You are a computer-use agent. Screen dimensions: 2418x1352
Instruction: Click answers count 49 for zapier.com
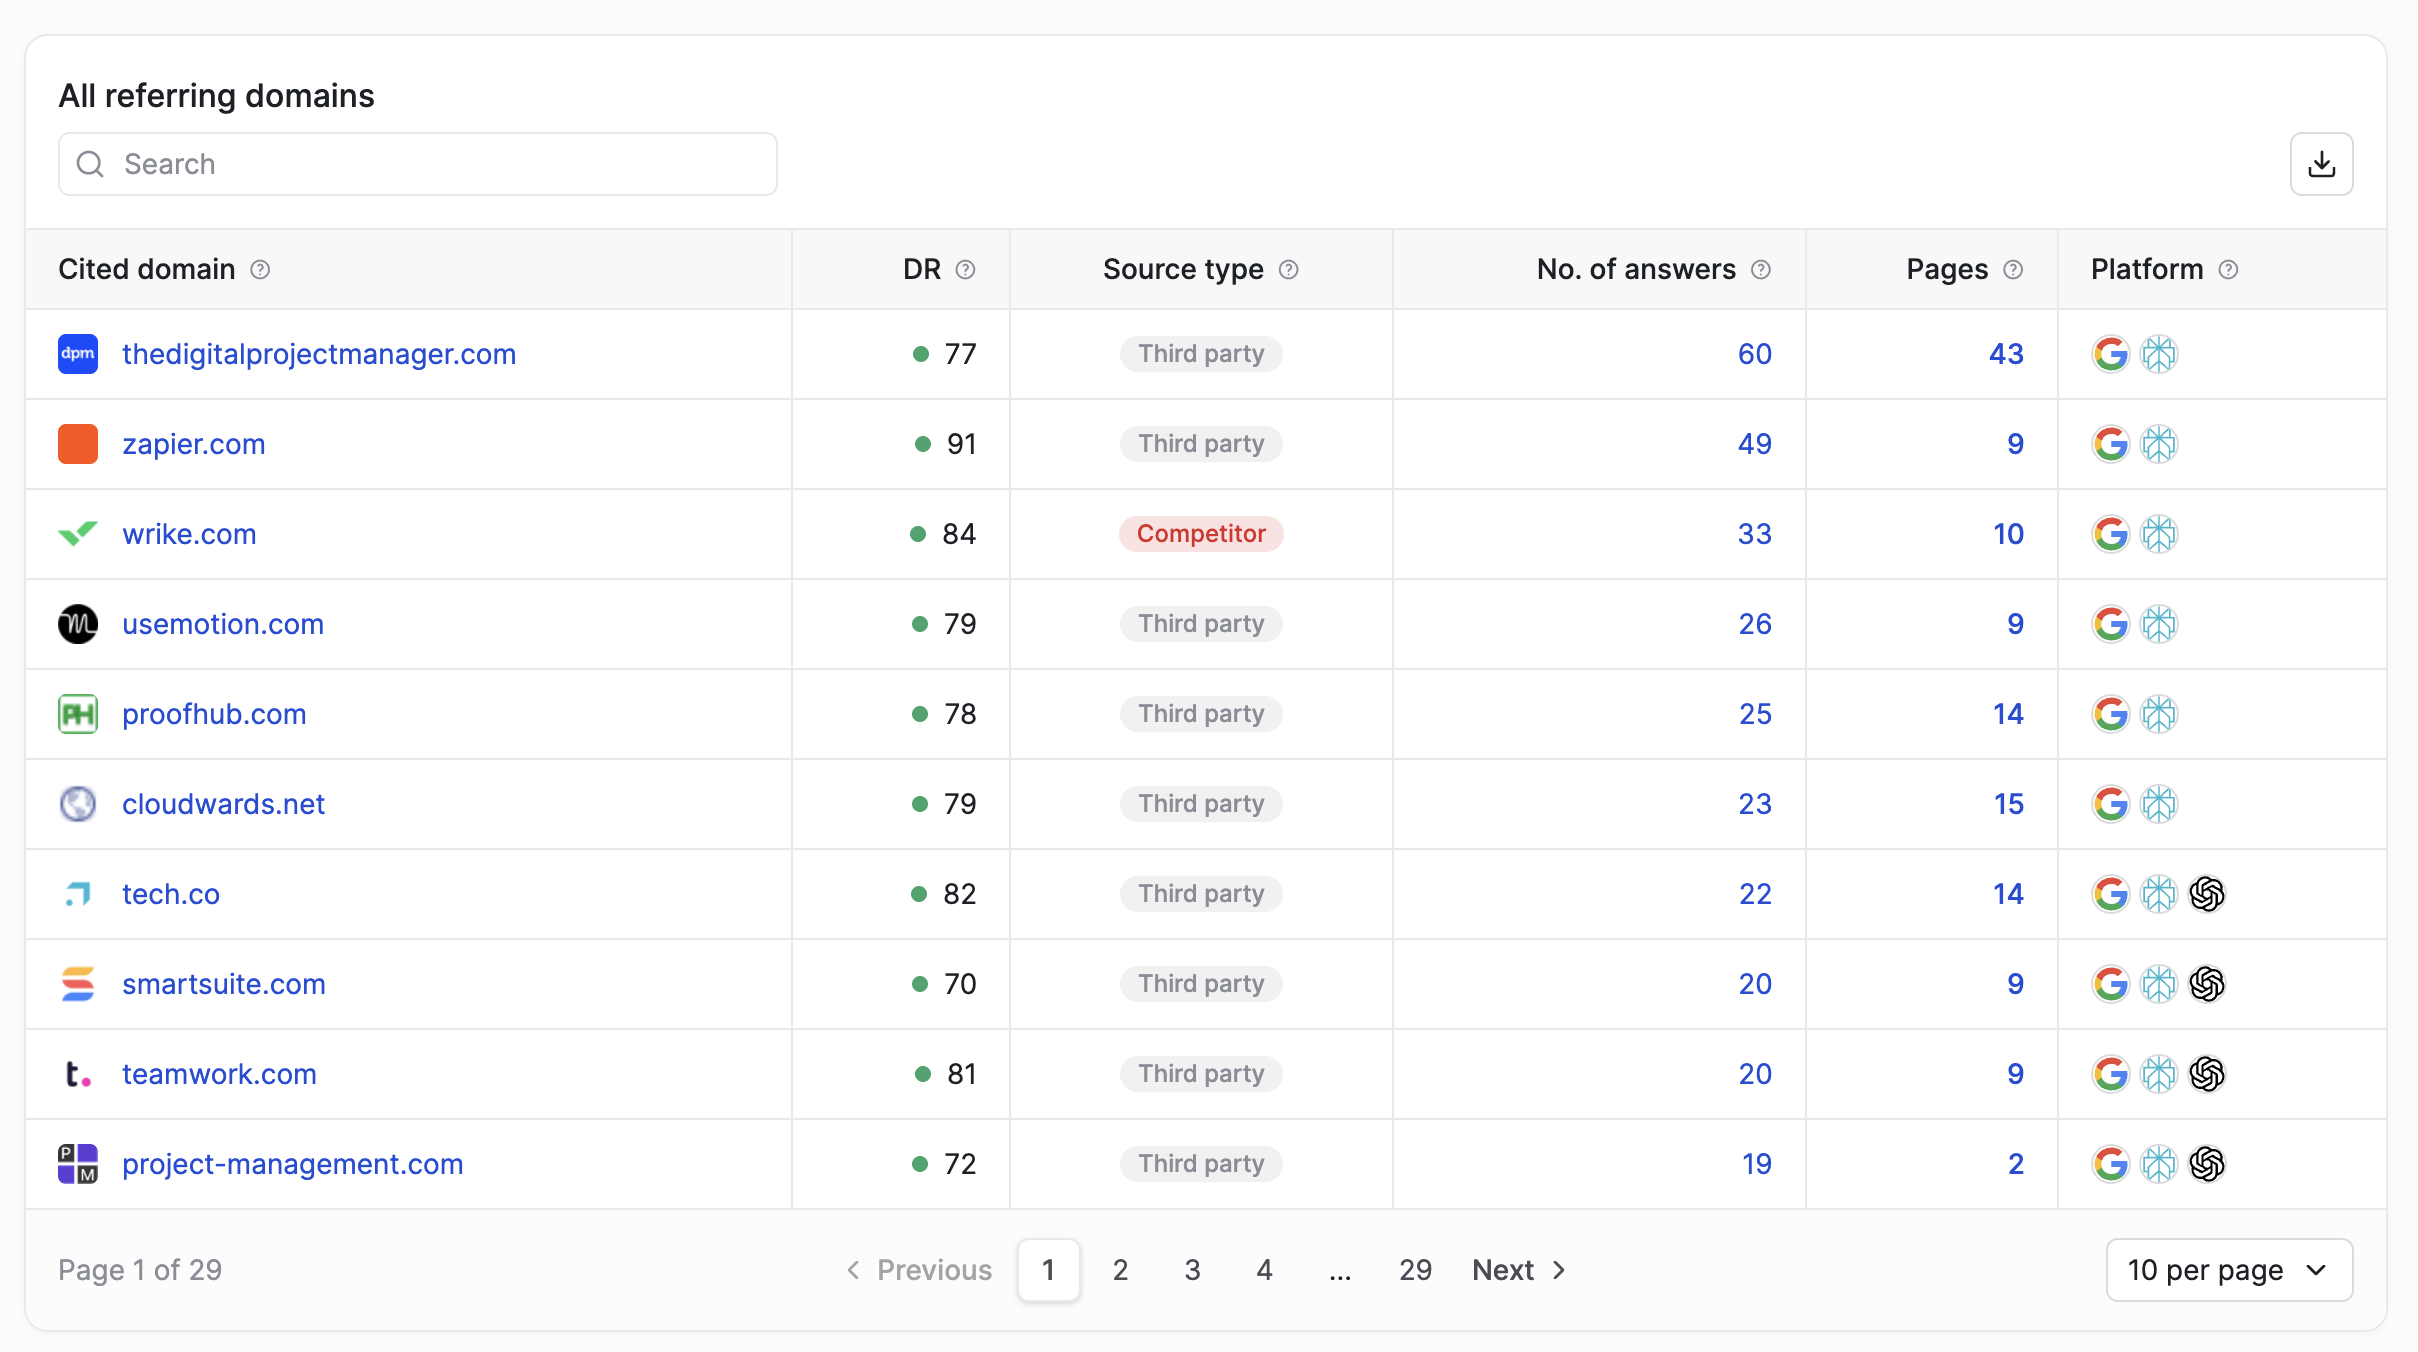coord(1754,444)
